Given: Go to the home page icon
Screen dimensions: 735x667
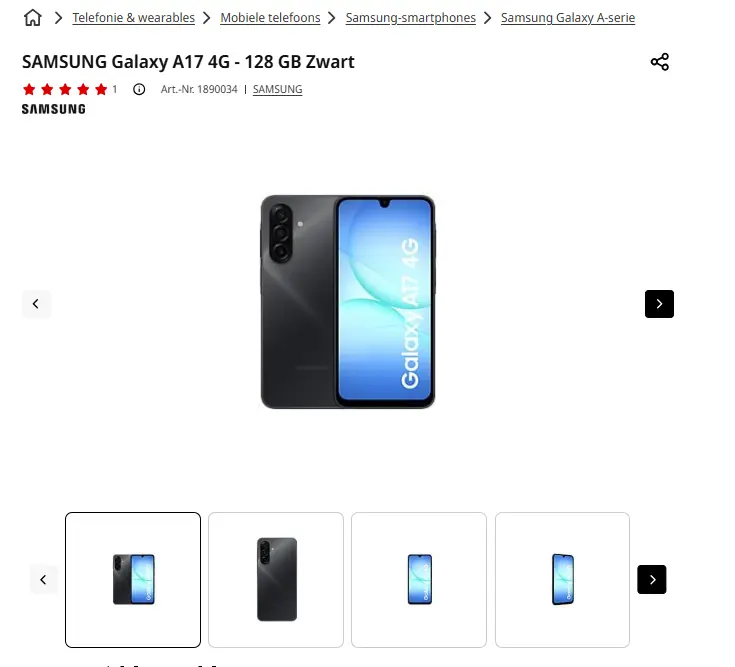Looking at the screenshot, I should [x=33, y=18].
